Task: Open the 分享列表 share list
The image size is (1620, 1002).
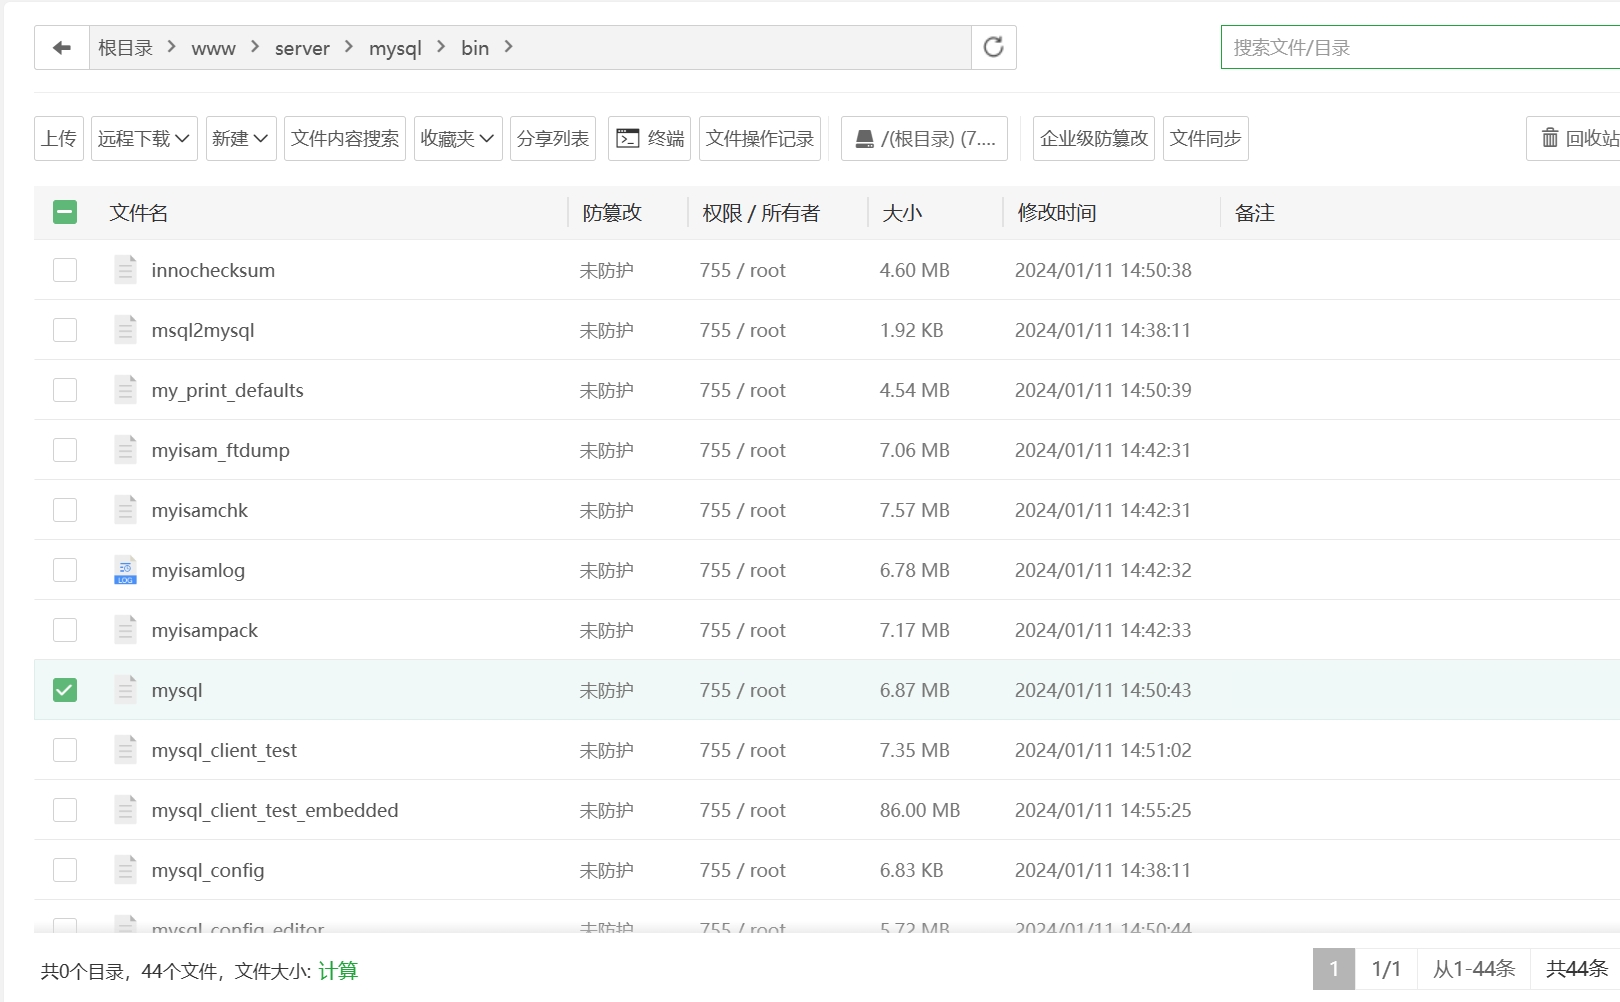Action: click(553, 138)
